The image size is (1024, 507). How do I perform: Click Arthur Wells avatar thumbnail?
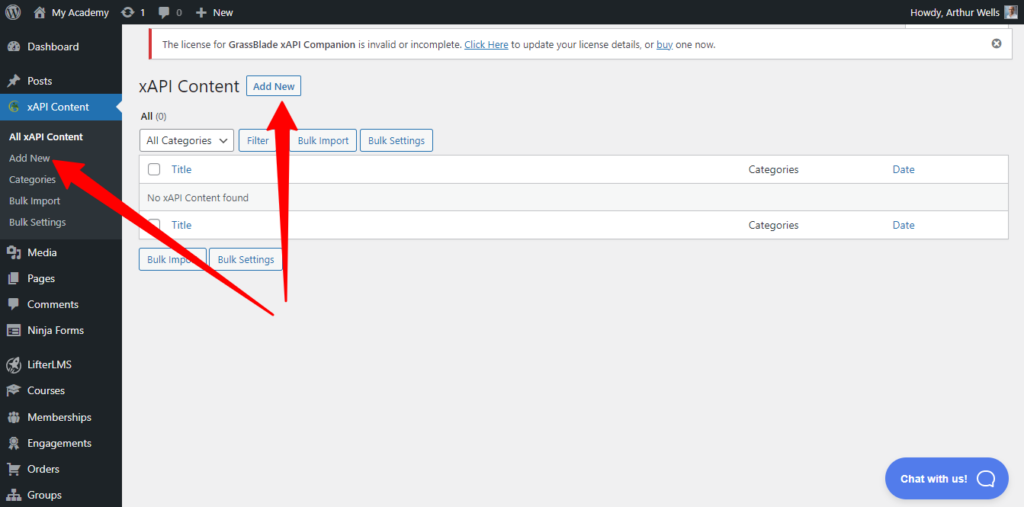1011,12
